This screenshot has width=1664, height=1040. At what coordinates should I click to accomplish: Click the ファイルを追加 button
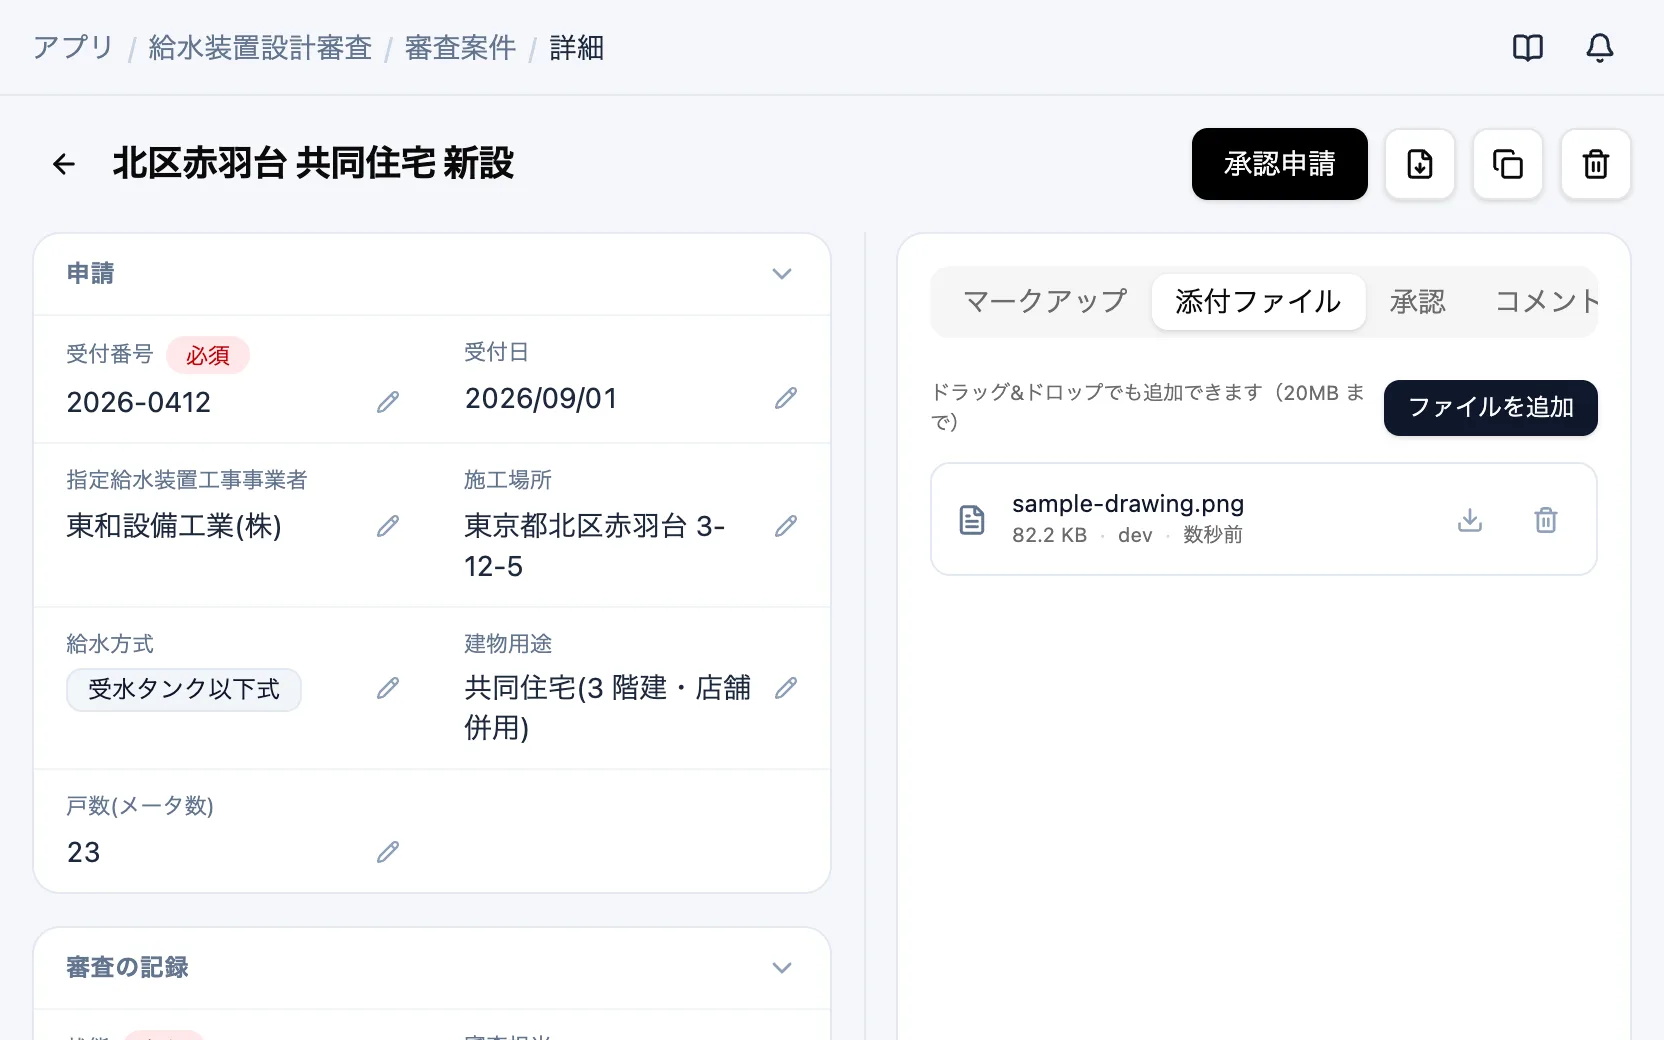(x=1491, y=408)
